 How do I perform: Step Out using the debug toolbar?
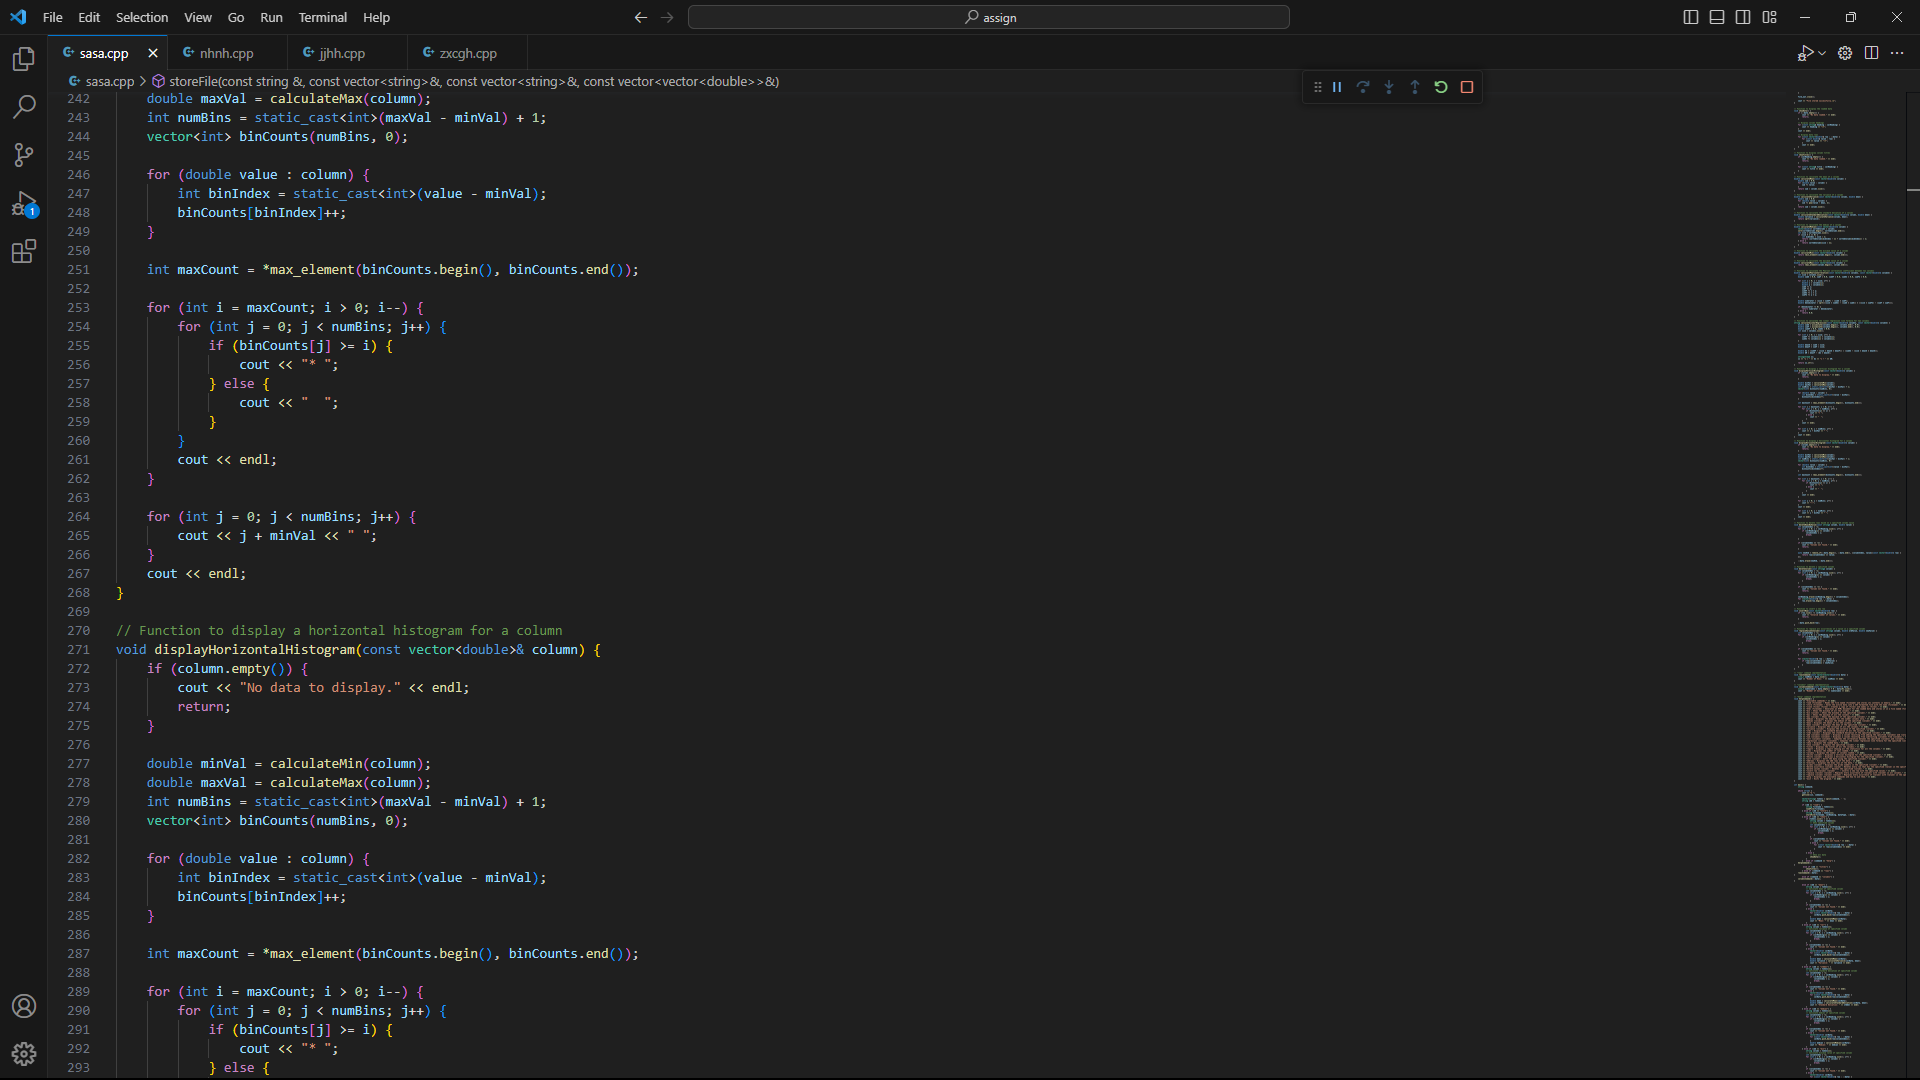pos(1415,87)
